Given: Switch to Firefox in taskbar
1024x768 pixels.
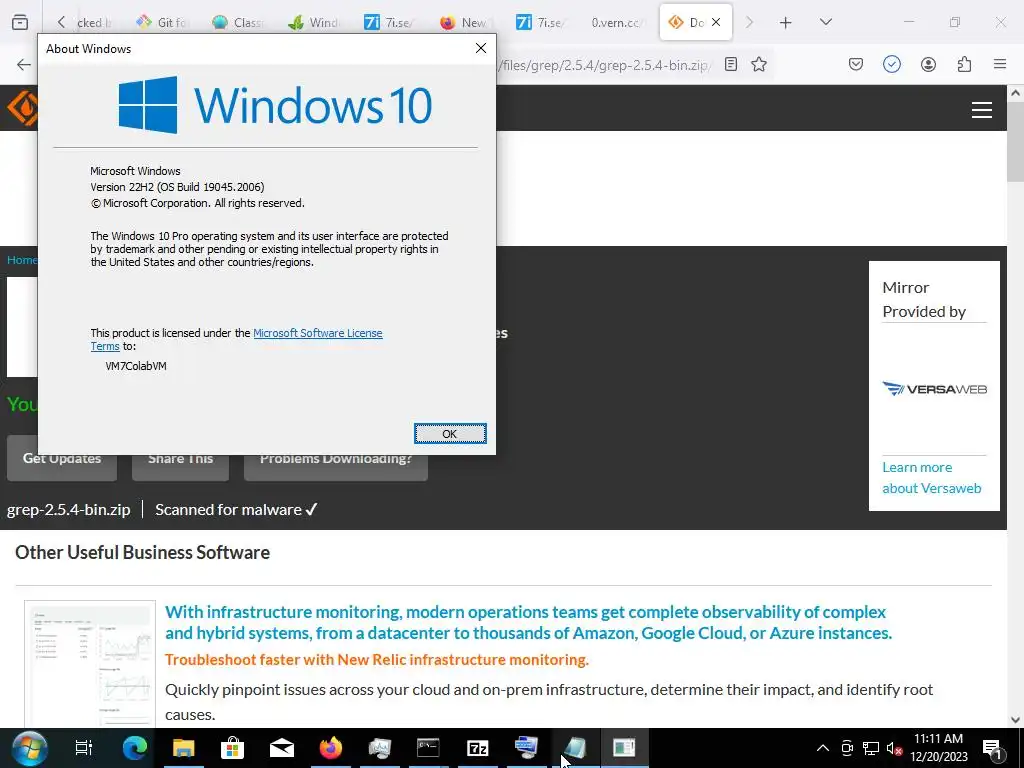Looking at the screenshot, I should click(330, 748).
